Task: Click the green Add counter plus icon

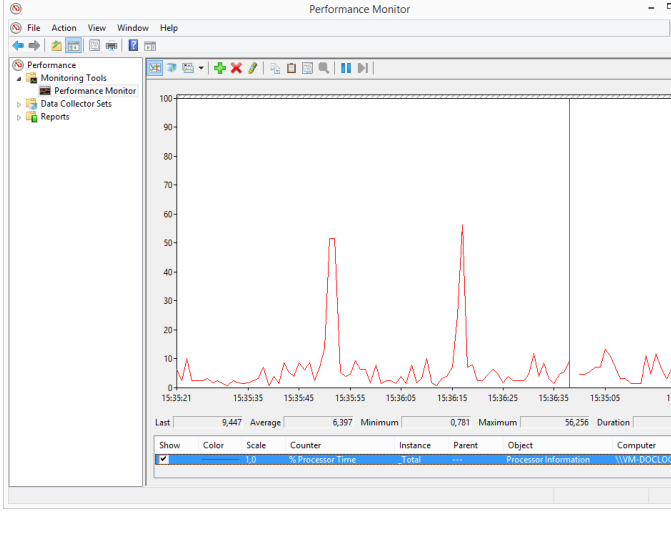Action: pyautogui.click(x=220, y=68)
